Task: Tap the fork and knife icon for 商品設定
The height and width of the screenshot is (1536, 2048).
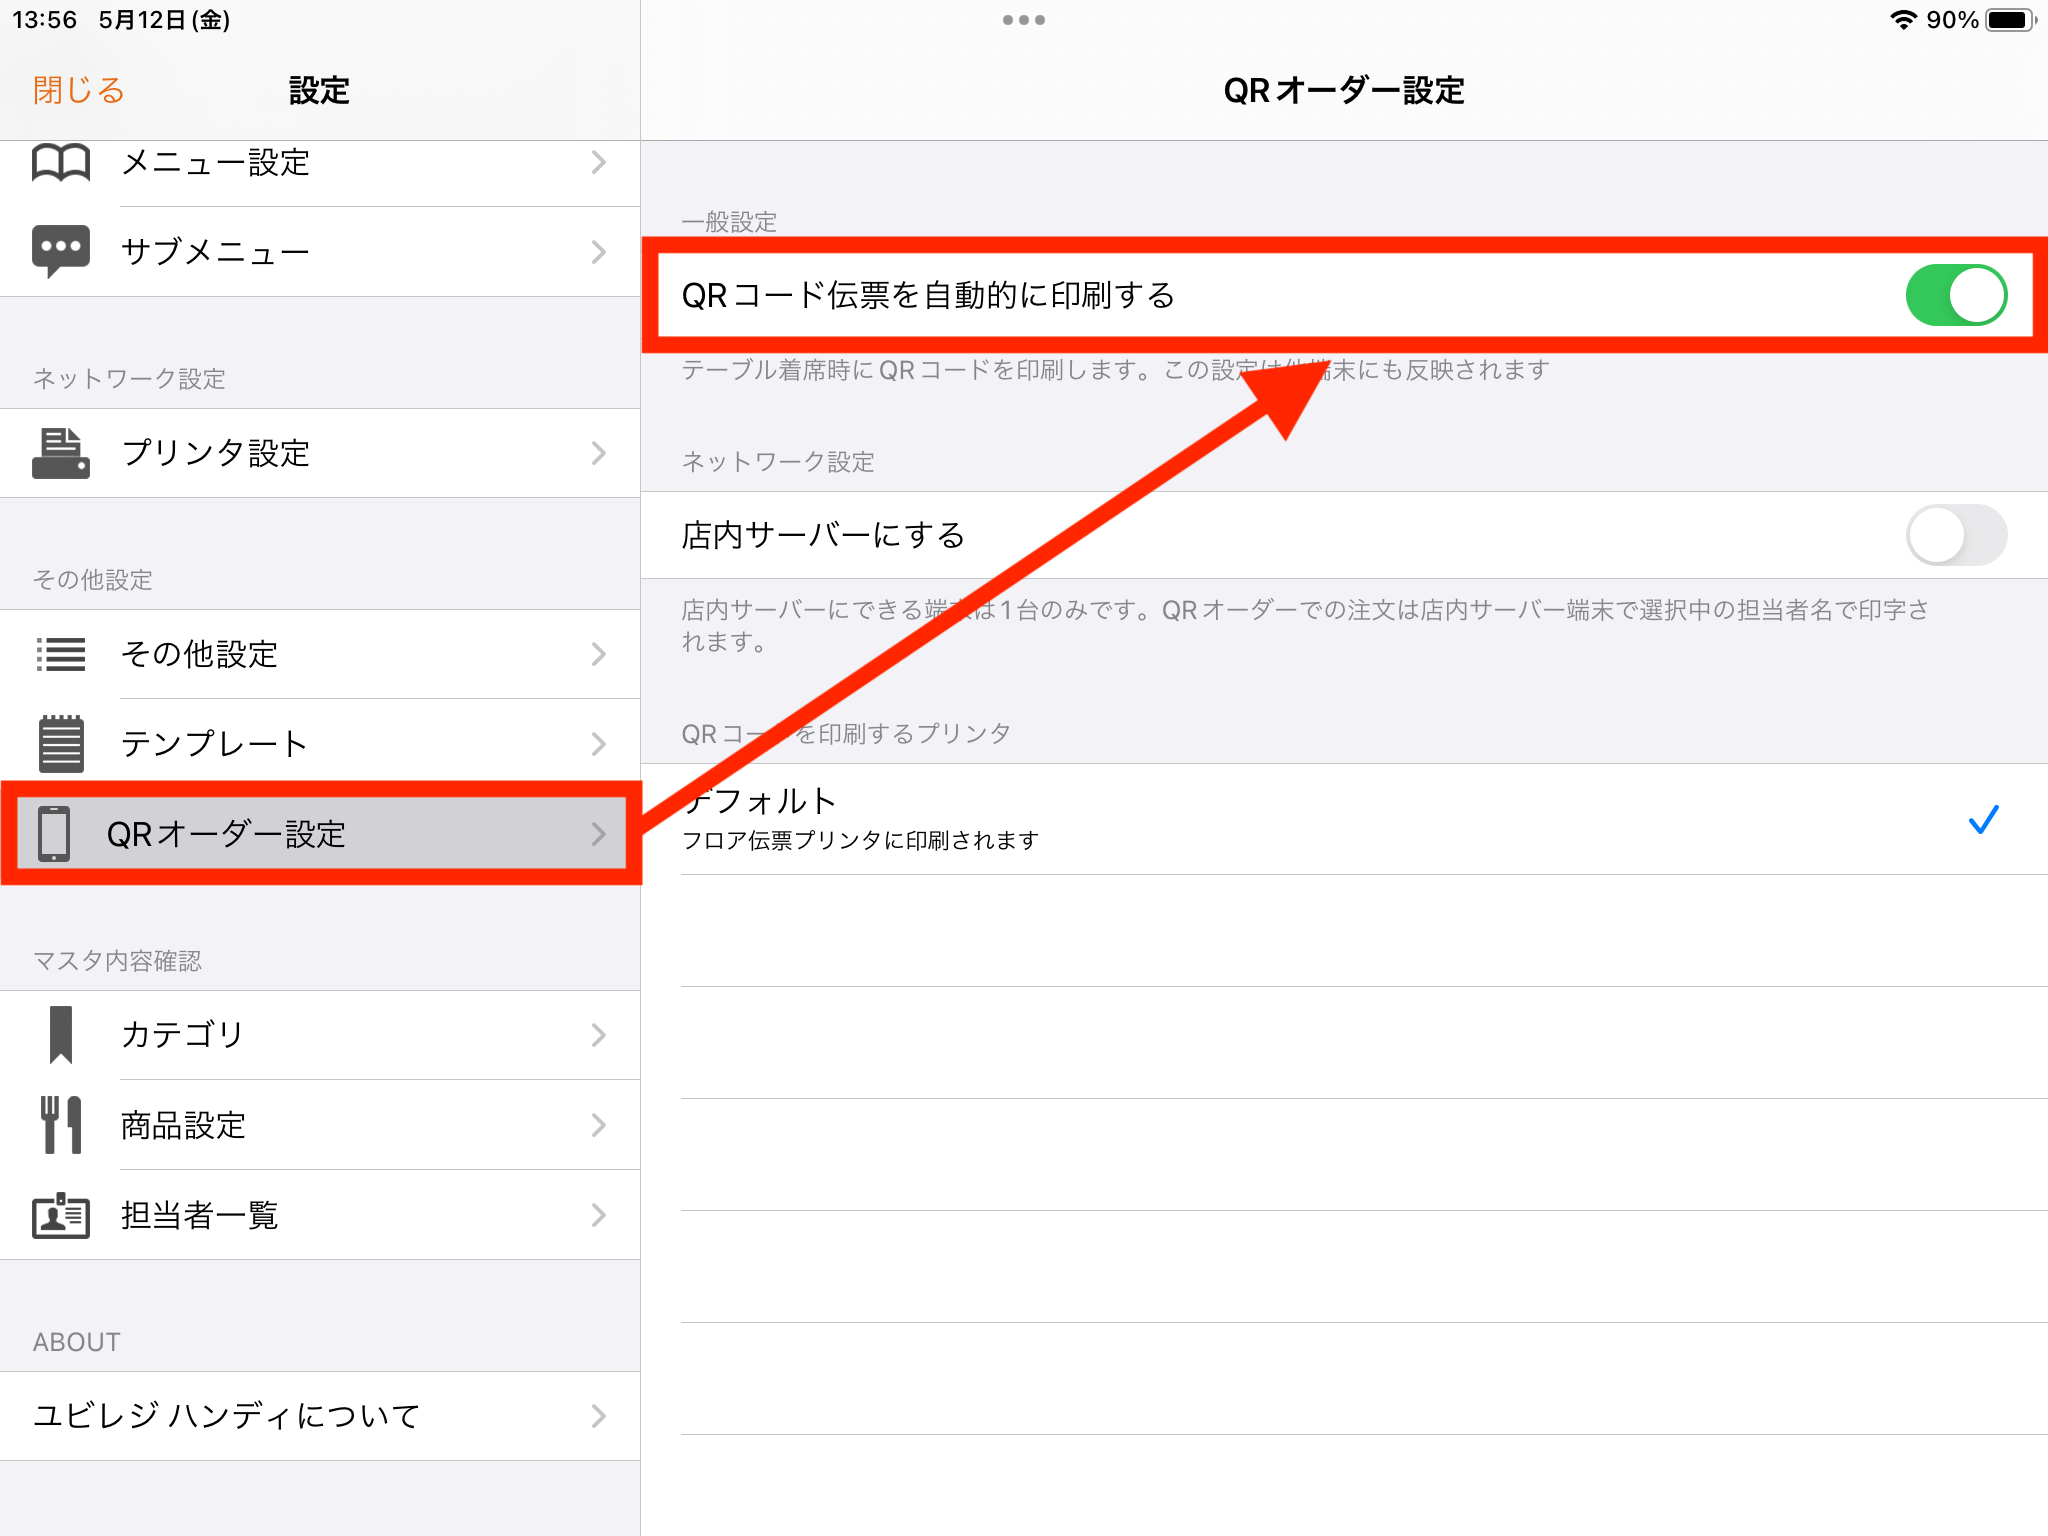Action: point(61,1125)
